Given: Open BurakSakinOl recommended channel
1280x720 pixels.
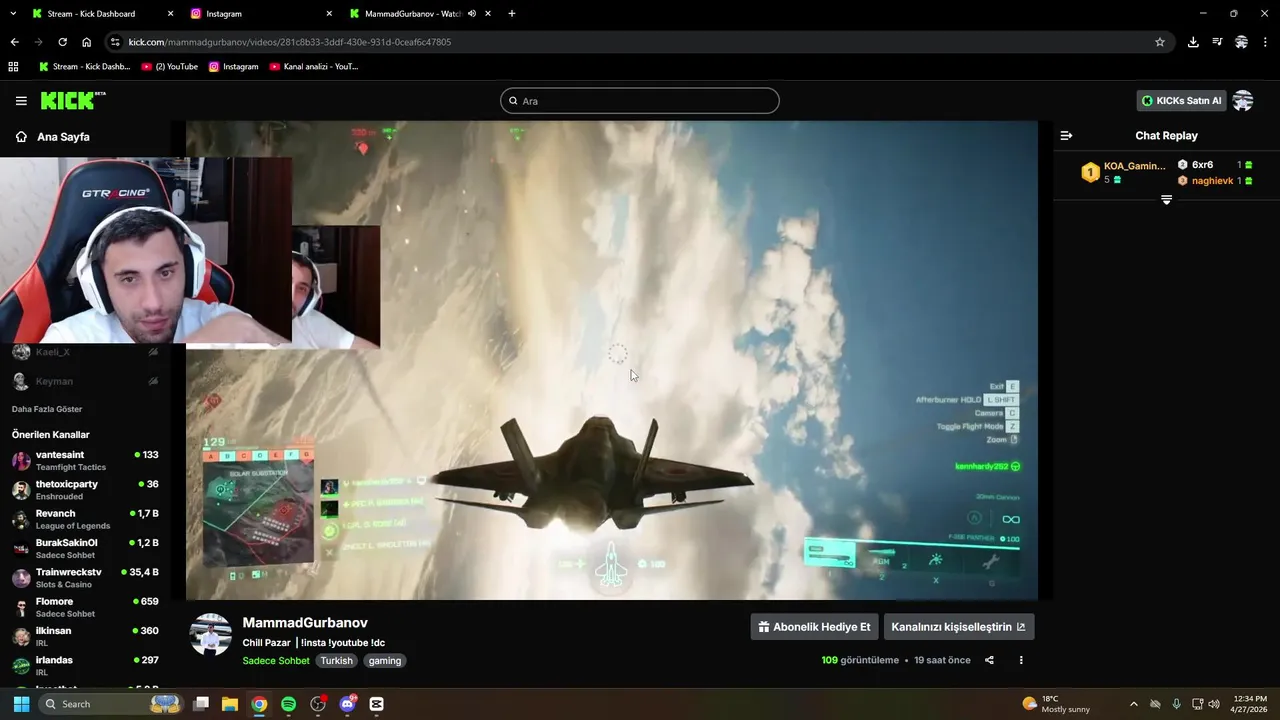Looking at the screenshot, I should (85, 549).
